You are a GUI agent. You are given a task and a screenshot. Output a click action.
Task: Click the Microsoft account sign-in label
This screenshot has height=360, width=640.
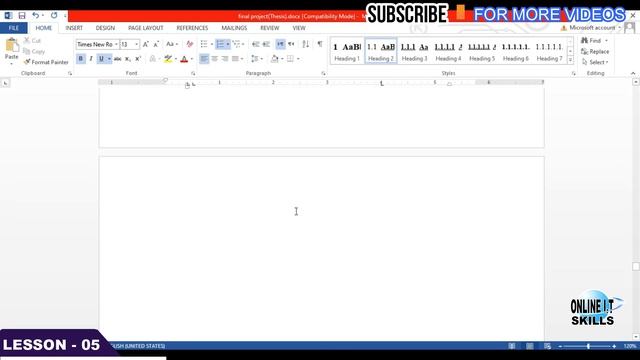592,28
